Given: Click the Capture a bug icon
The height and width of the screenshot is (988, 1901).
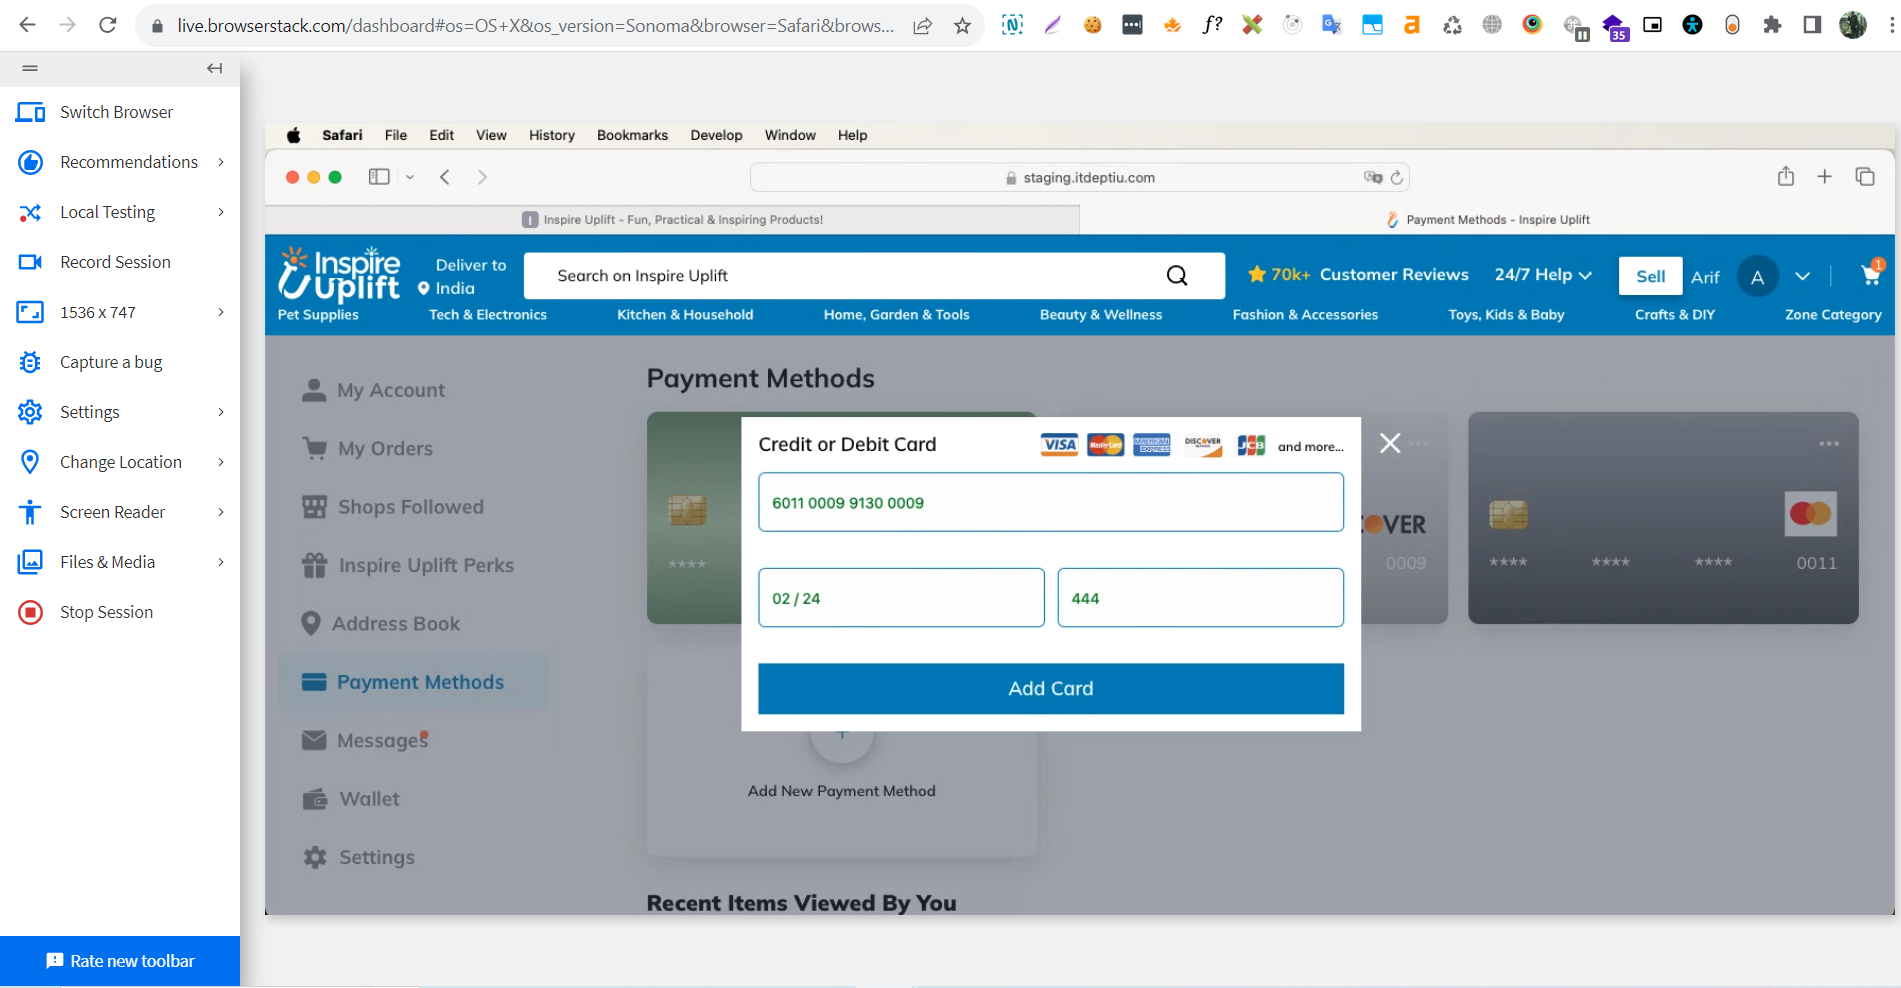Looking at the screenshot, I should [30, 362].
